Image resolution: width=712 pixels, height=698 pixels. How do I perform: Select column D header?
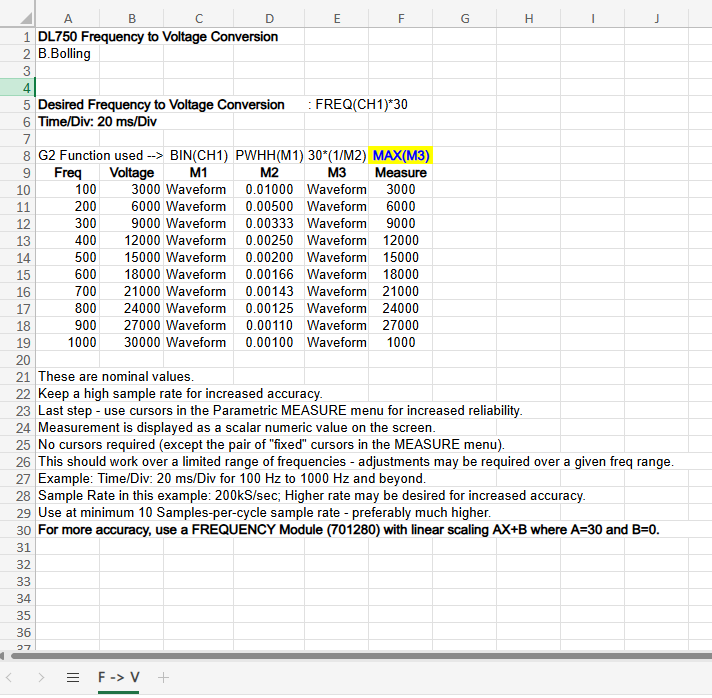tap(268, 18)
